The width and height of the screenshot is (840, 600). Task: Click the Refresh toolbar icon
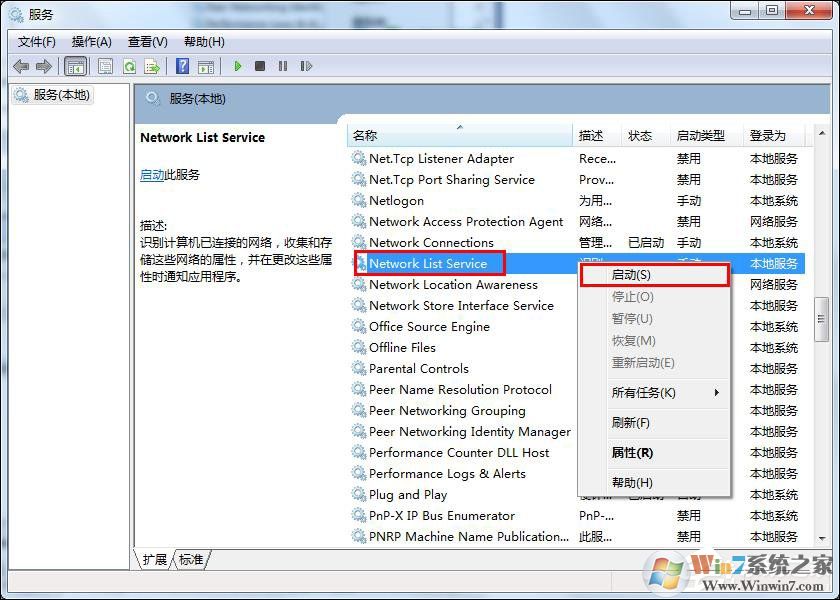[129, 66]
